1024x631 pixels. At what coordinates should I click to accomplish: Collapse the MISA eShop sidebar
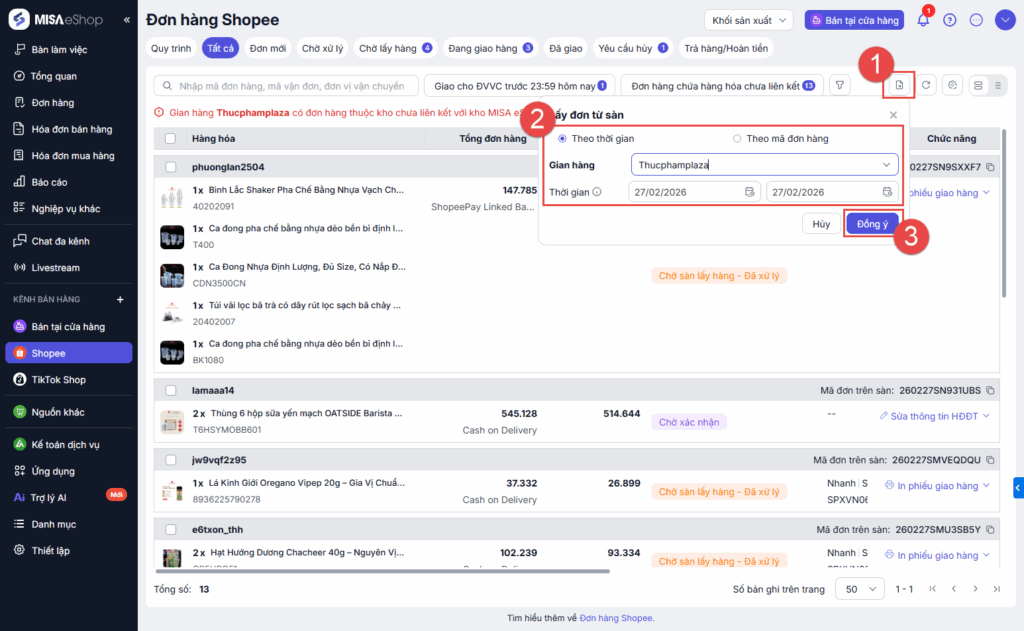pyautogui.click(x=126, y=20)
